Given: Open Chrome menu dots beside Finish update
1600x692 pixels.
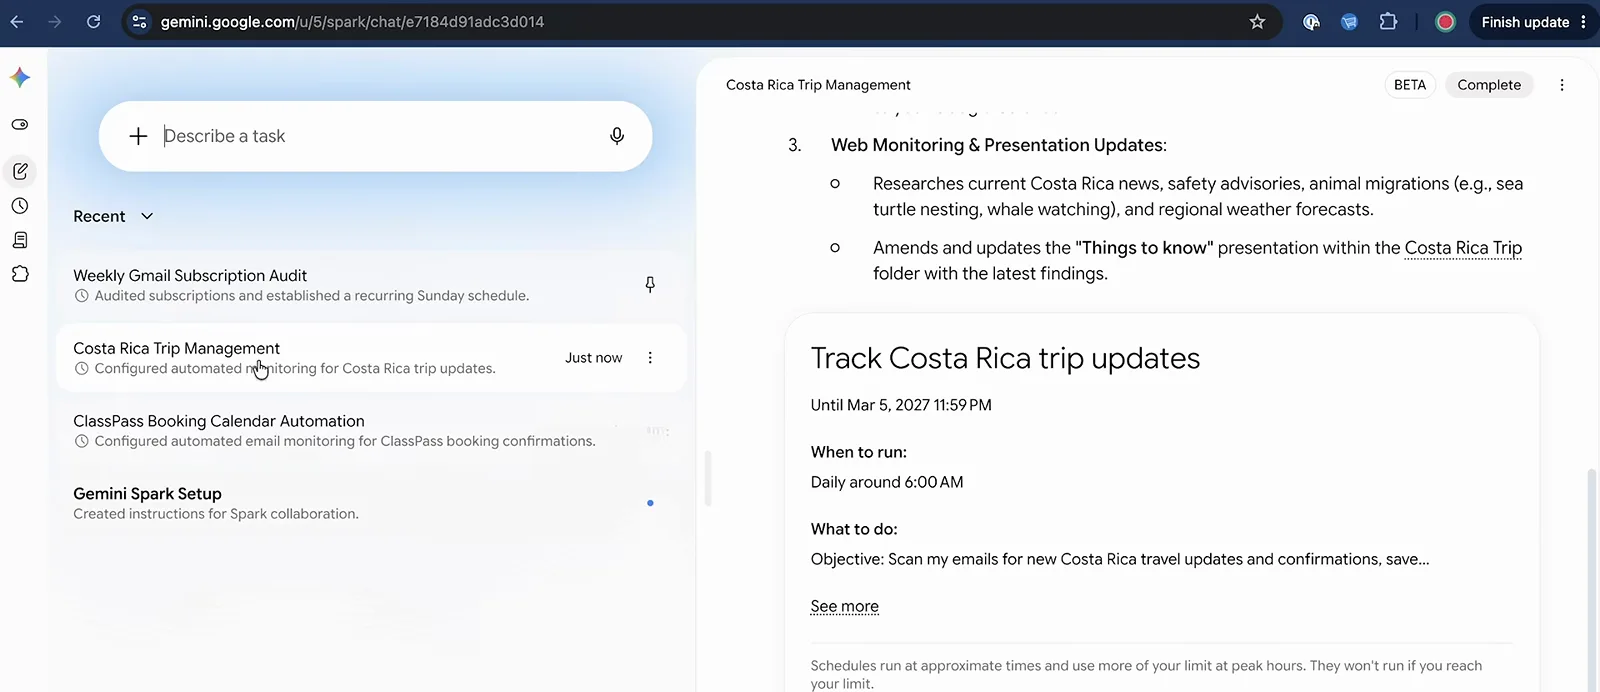Looking at the screenshot, I should [x=1583, y=22].
